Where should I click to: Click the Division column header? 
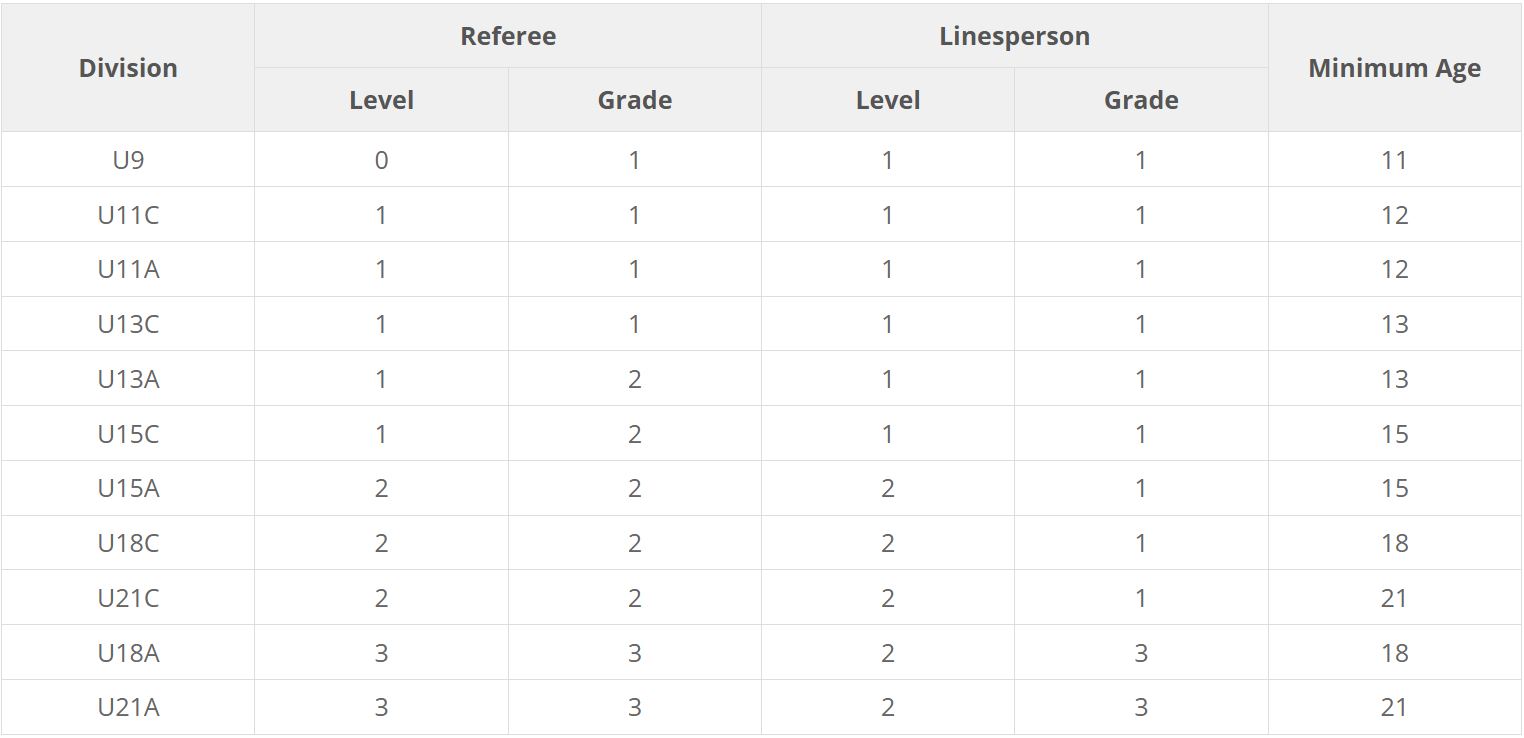pos(128,68)
